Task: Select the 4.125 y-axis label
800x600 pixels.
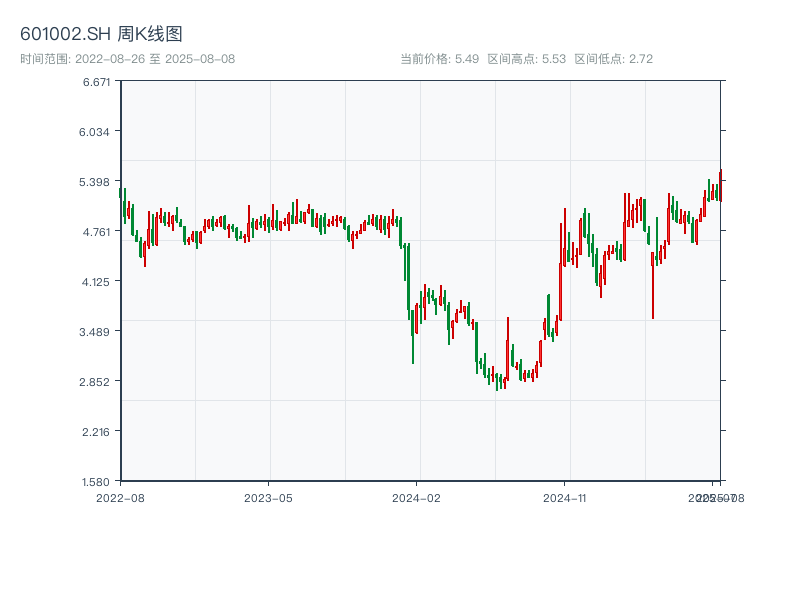Action: click(97, 282)
